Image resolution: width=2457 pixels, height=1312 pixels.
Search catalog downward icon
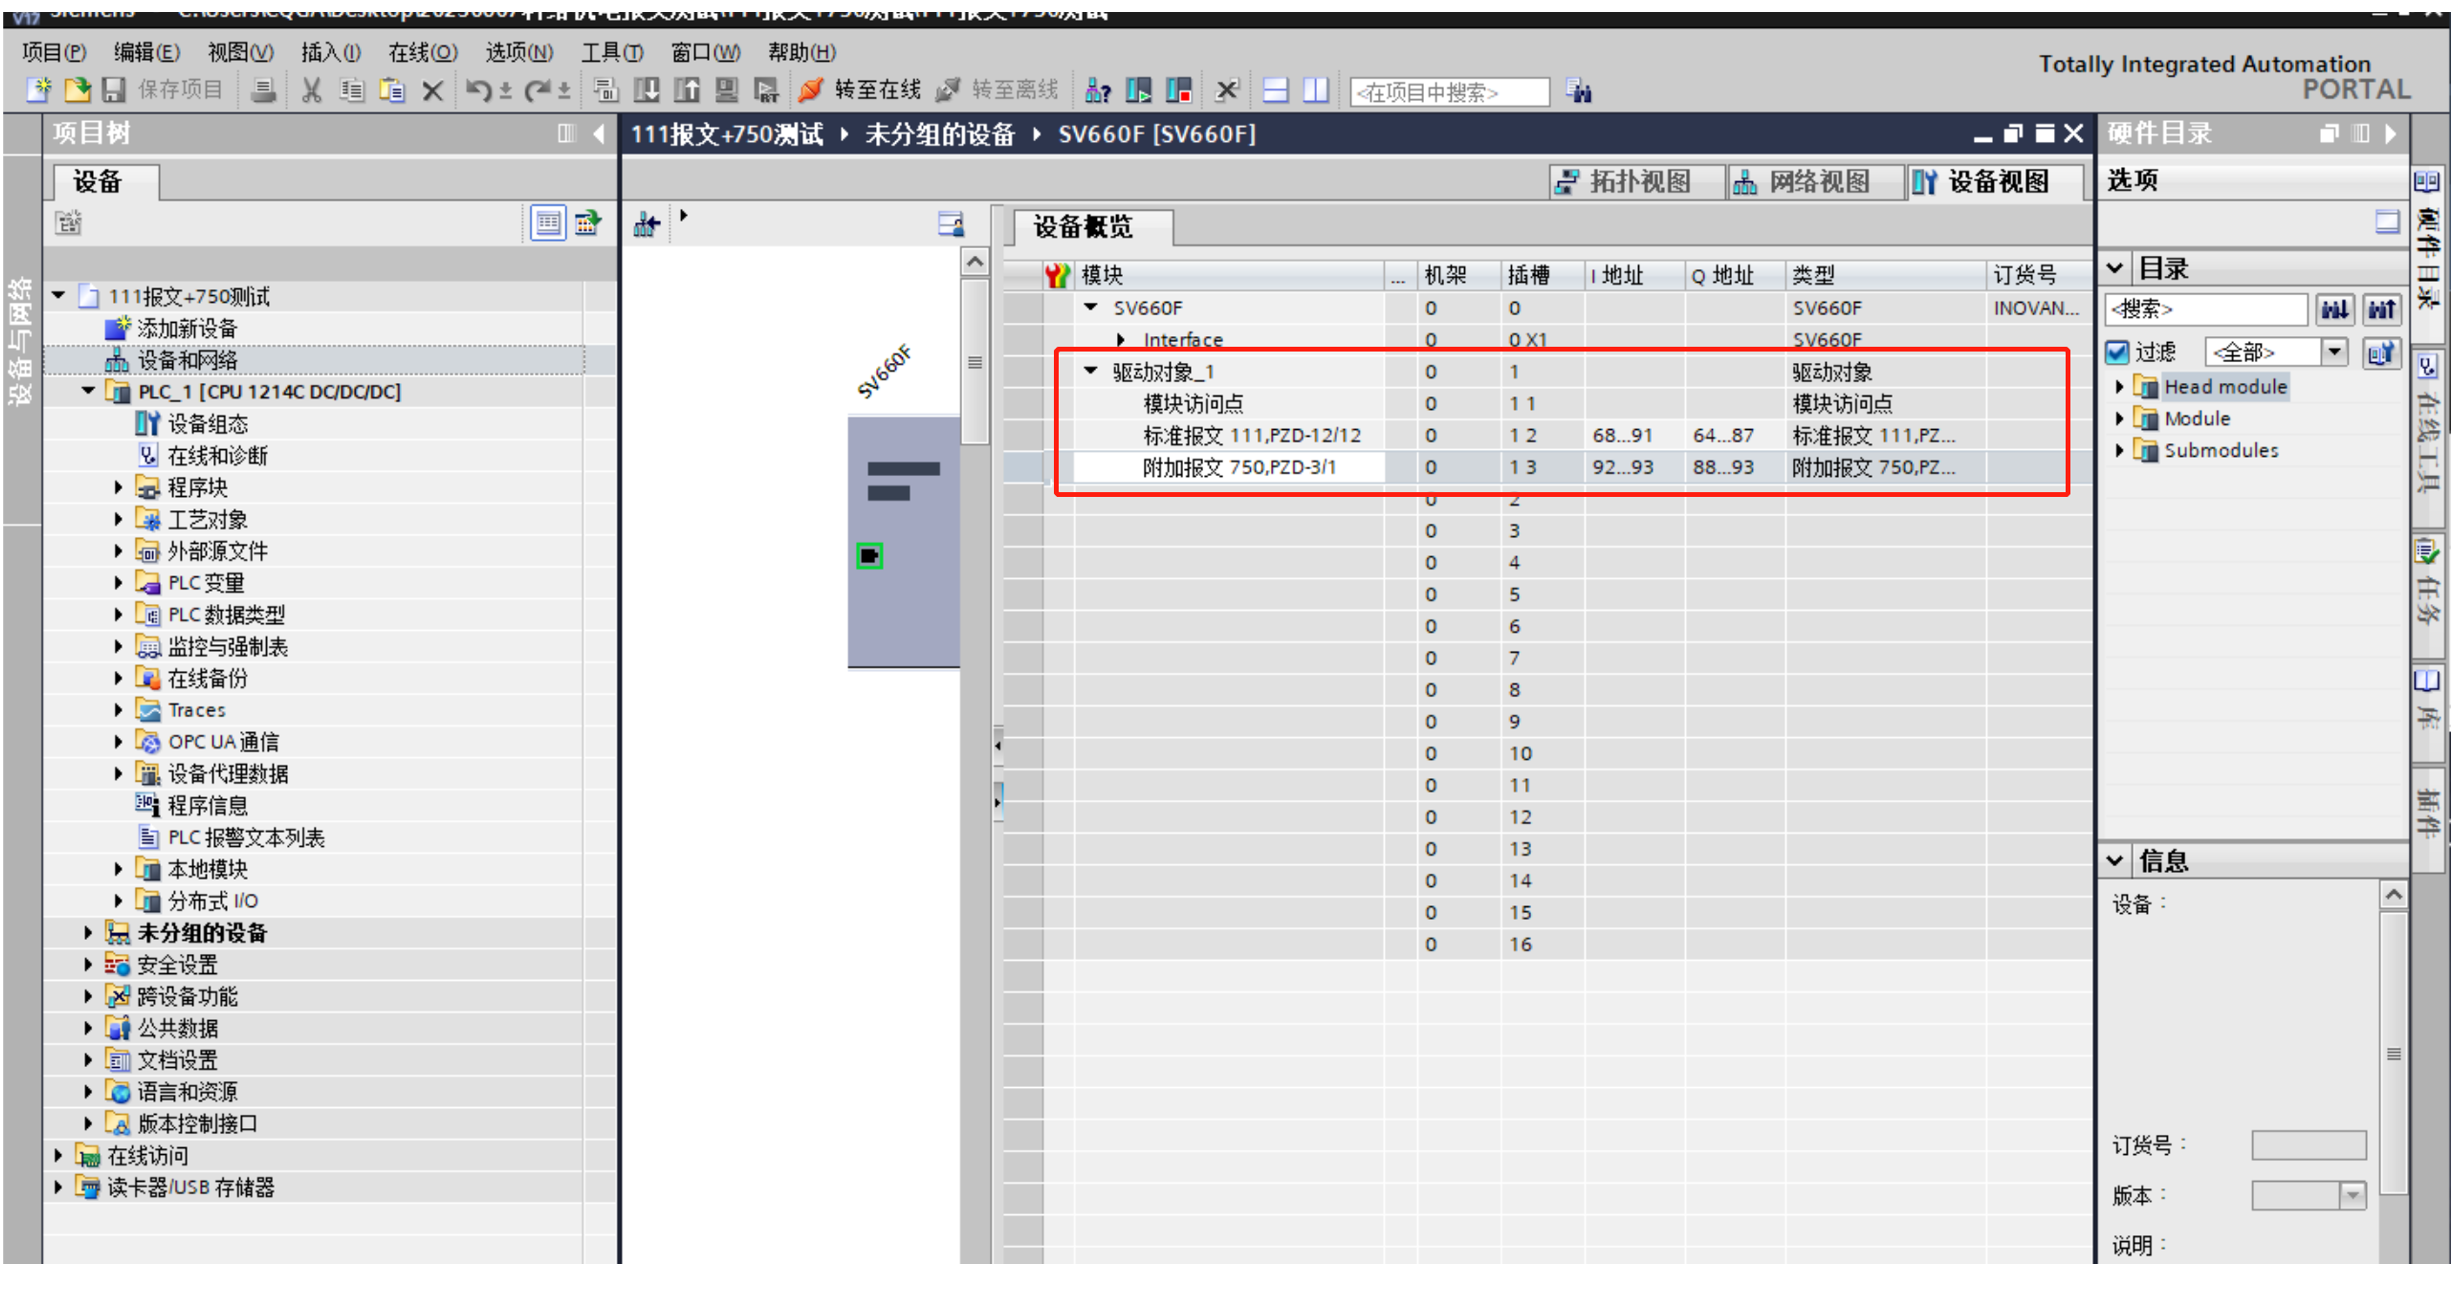(2335, 310)
